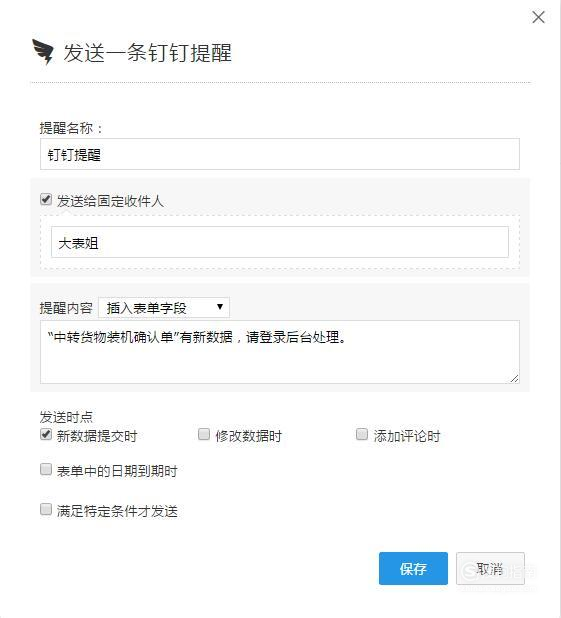Screen dimensions: 561x618
Task: Click the 提醒内容 label
Action: [66, 308]
